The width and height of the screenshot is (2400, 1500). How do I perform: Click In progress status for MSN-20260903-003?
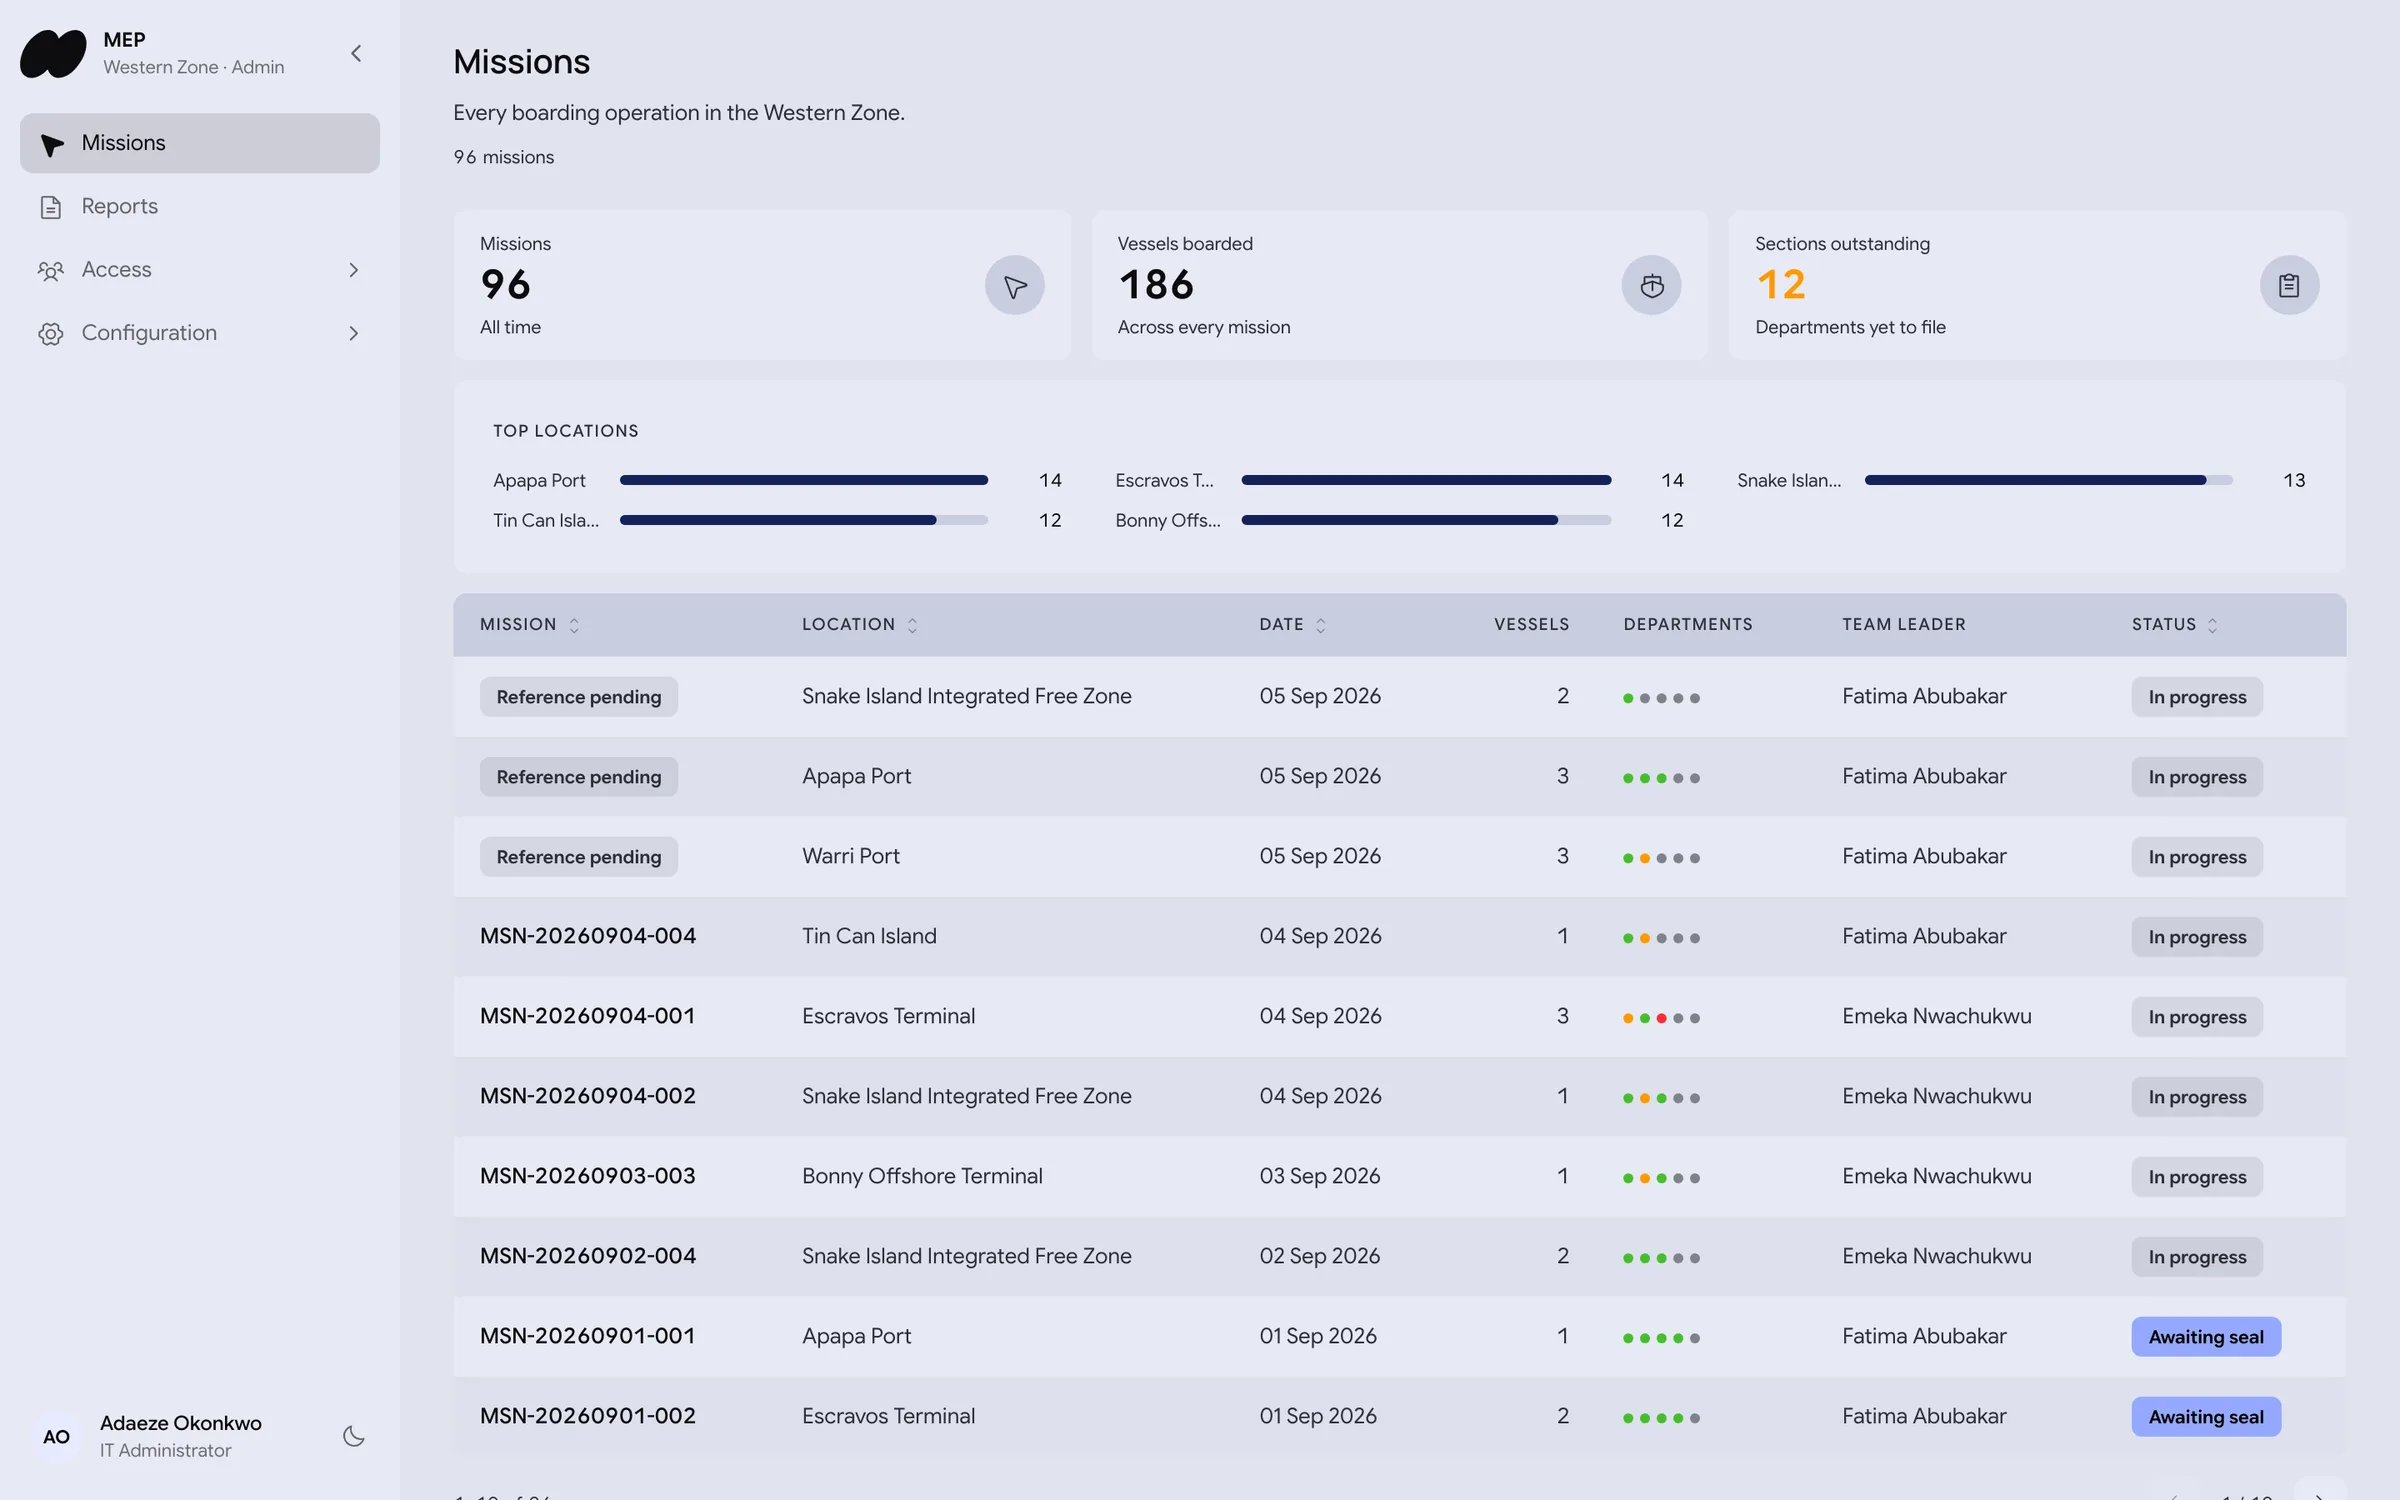pos(2197,1177)
